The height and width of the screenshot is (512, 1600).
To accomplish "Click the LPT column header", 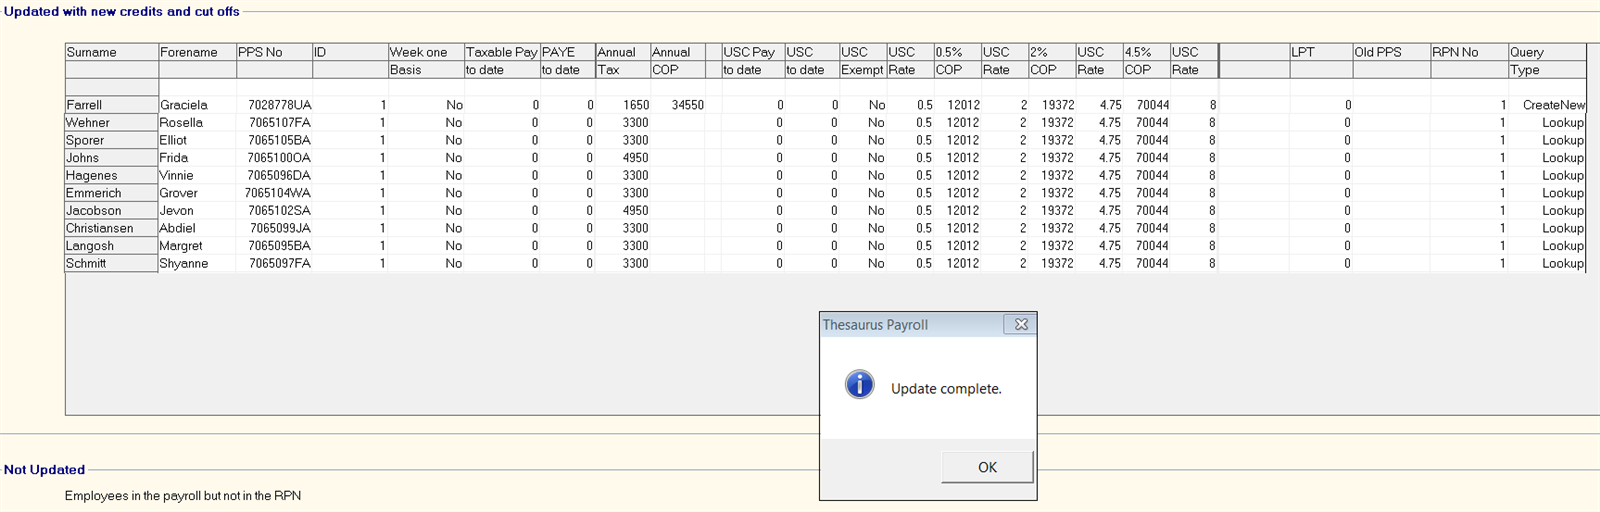I will click(1321, 52).
